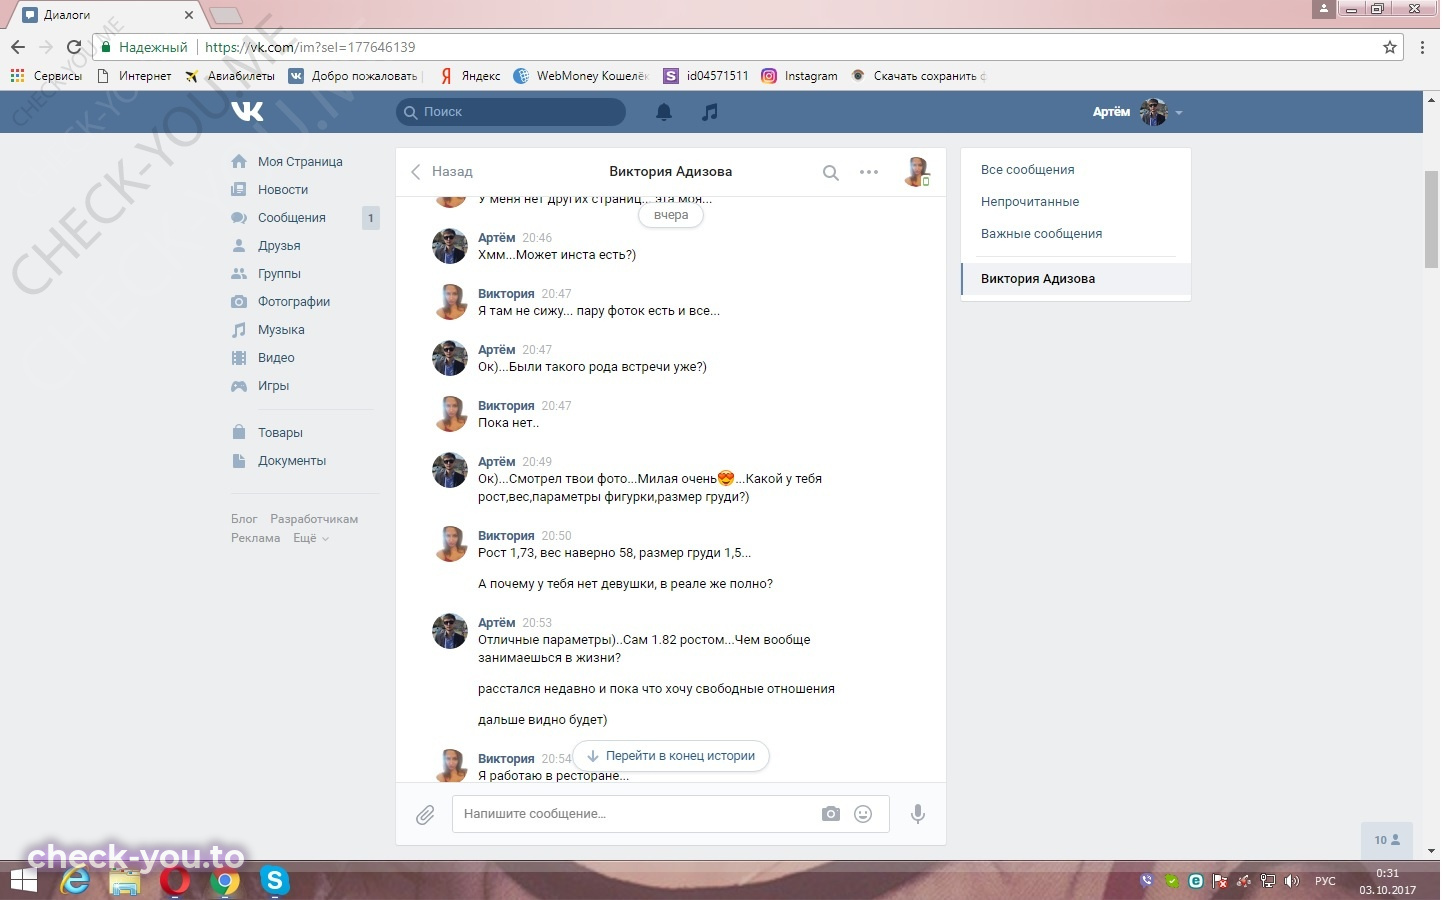The height and width of the screenshot is (900, 1444).
Task: Open Виктория's name on the 20:50 message
Action: (506, 536)
